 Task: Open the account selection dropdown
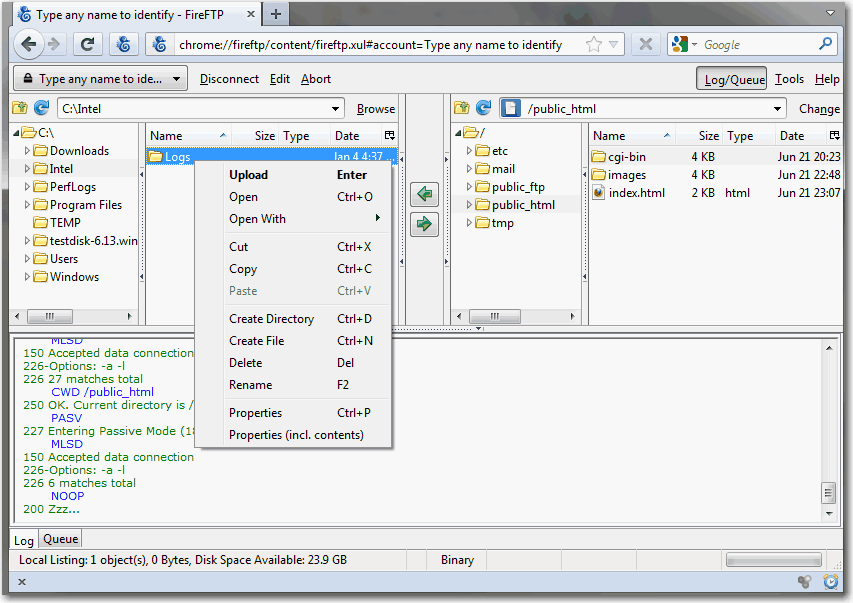point(101,79)
